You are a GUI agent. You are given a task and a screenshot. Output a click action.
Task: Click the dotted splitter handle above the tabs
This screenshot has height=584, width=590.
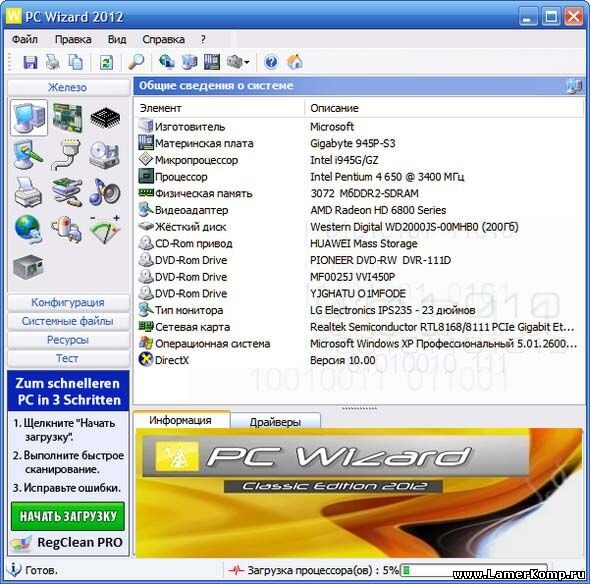pos(359,408)
